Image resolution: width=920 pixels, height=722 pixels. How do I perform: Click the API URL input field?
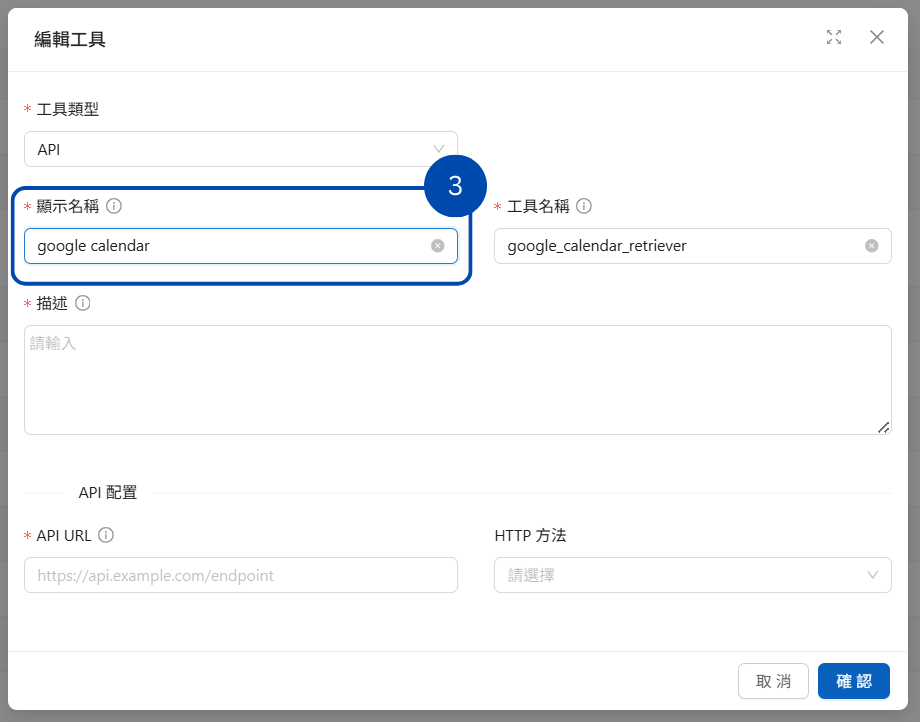pos(241,575)
